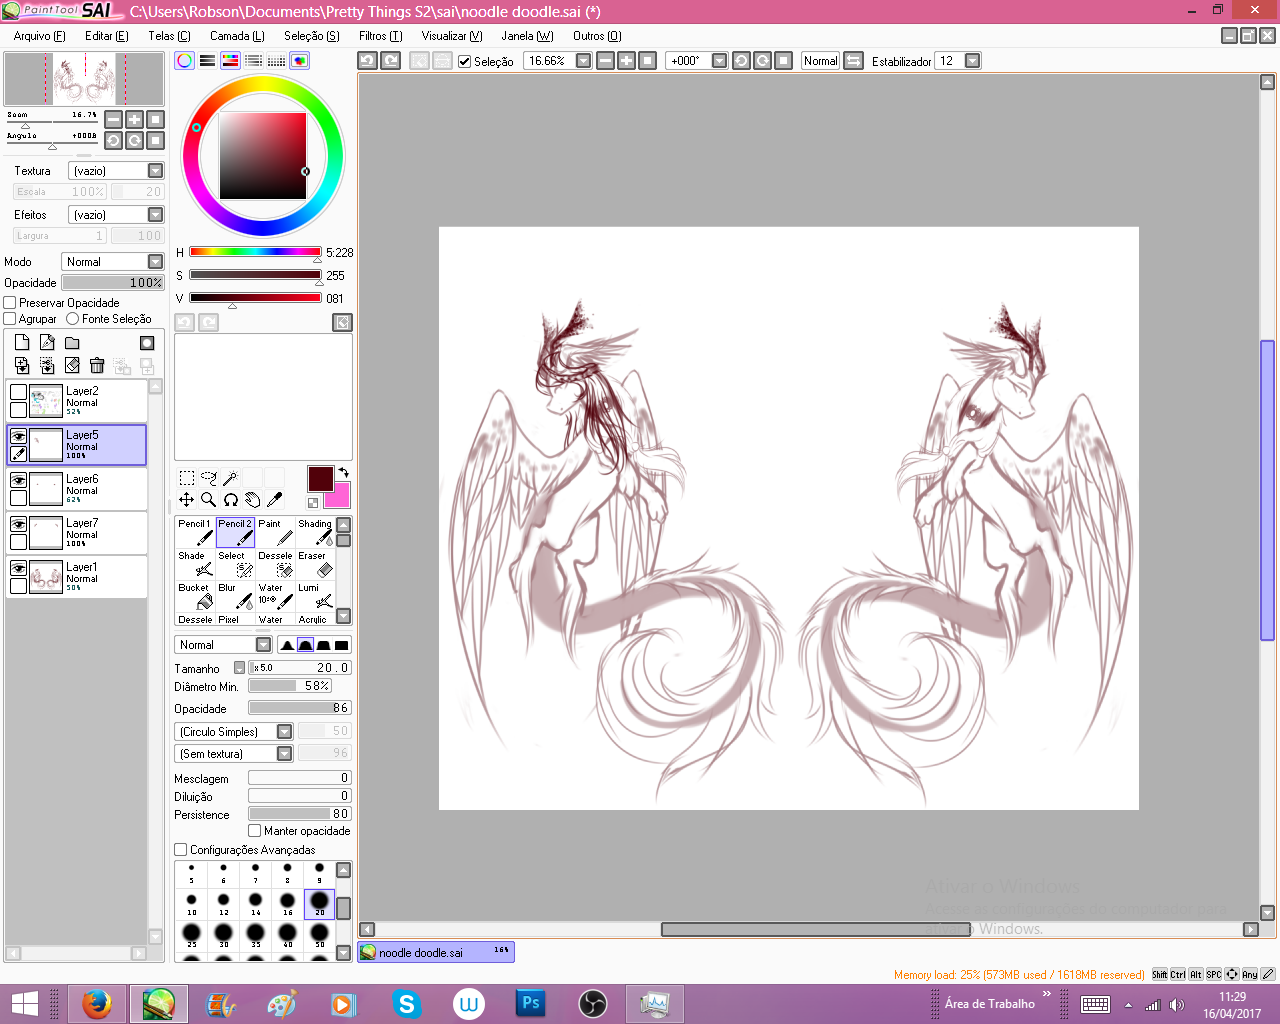This screenshot has width=1280, height=1024.
Task: Hide Layer6 via its eye icon
Action: (x=18, y=480)
